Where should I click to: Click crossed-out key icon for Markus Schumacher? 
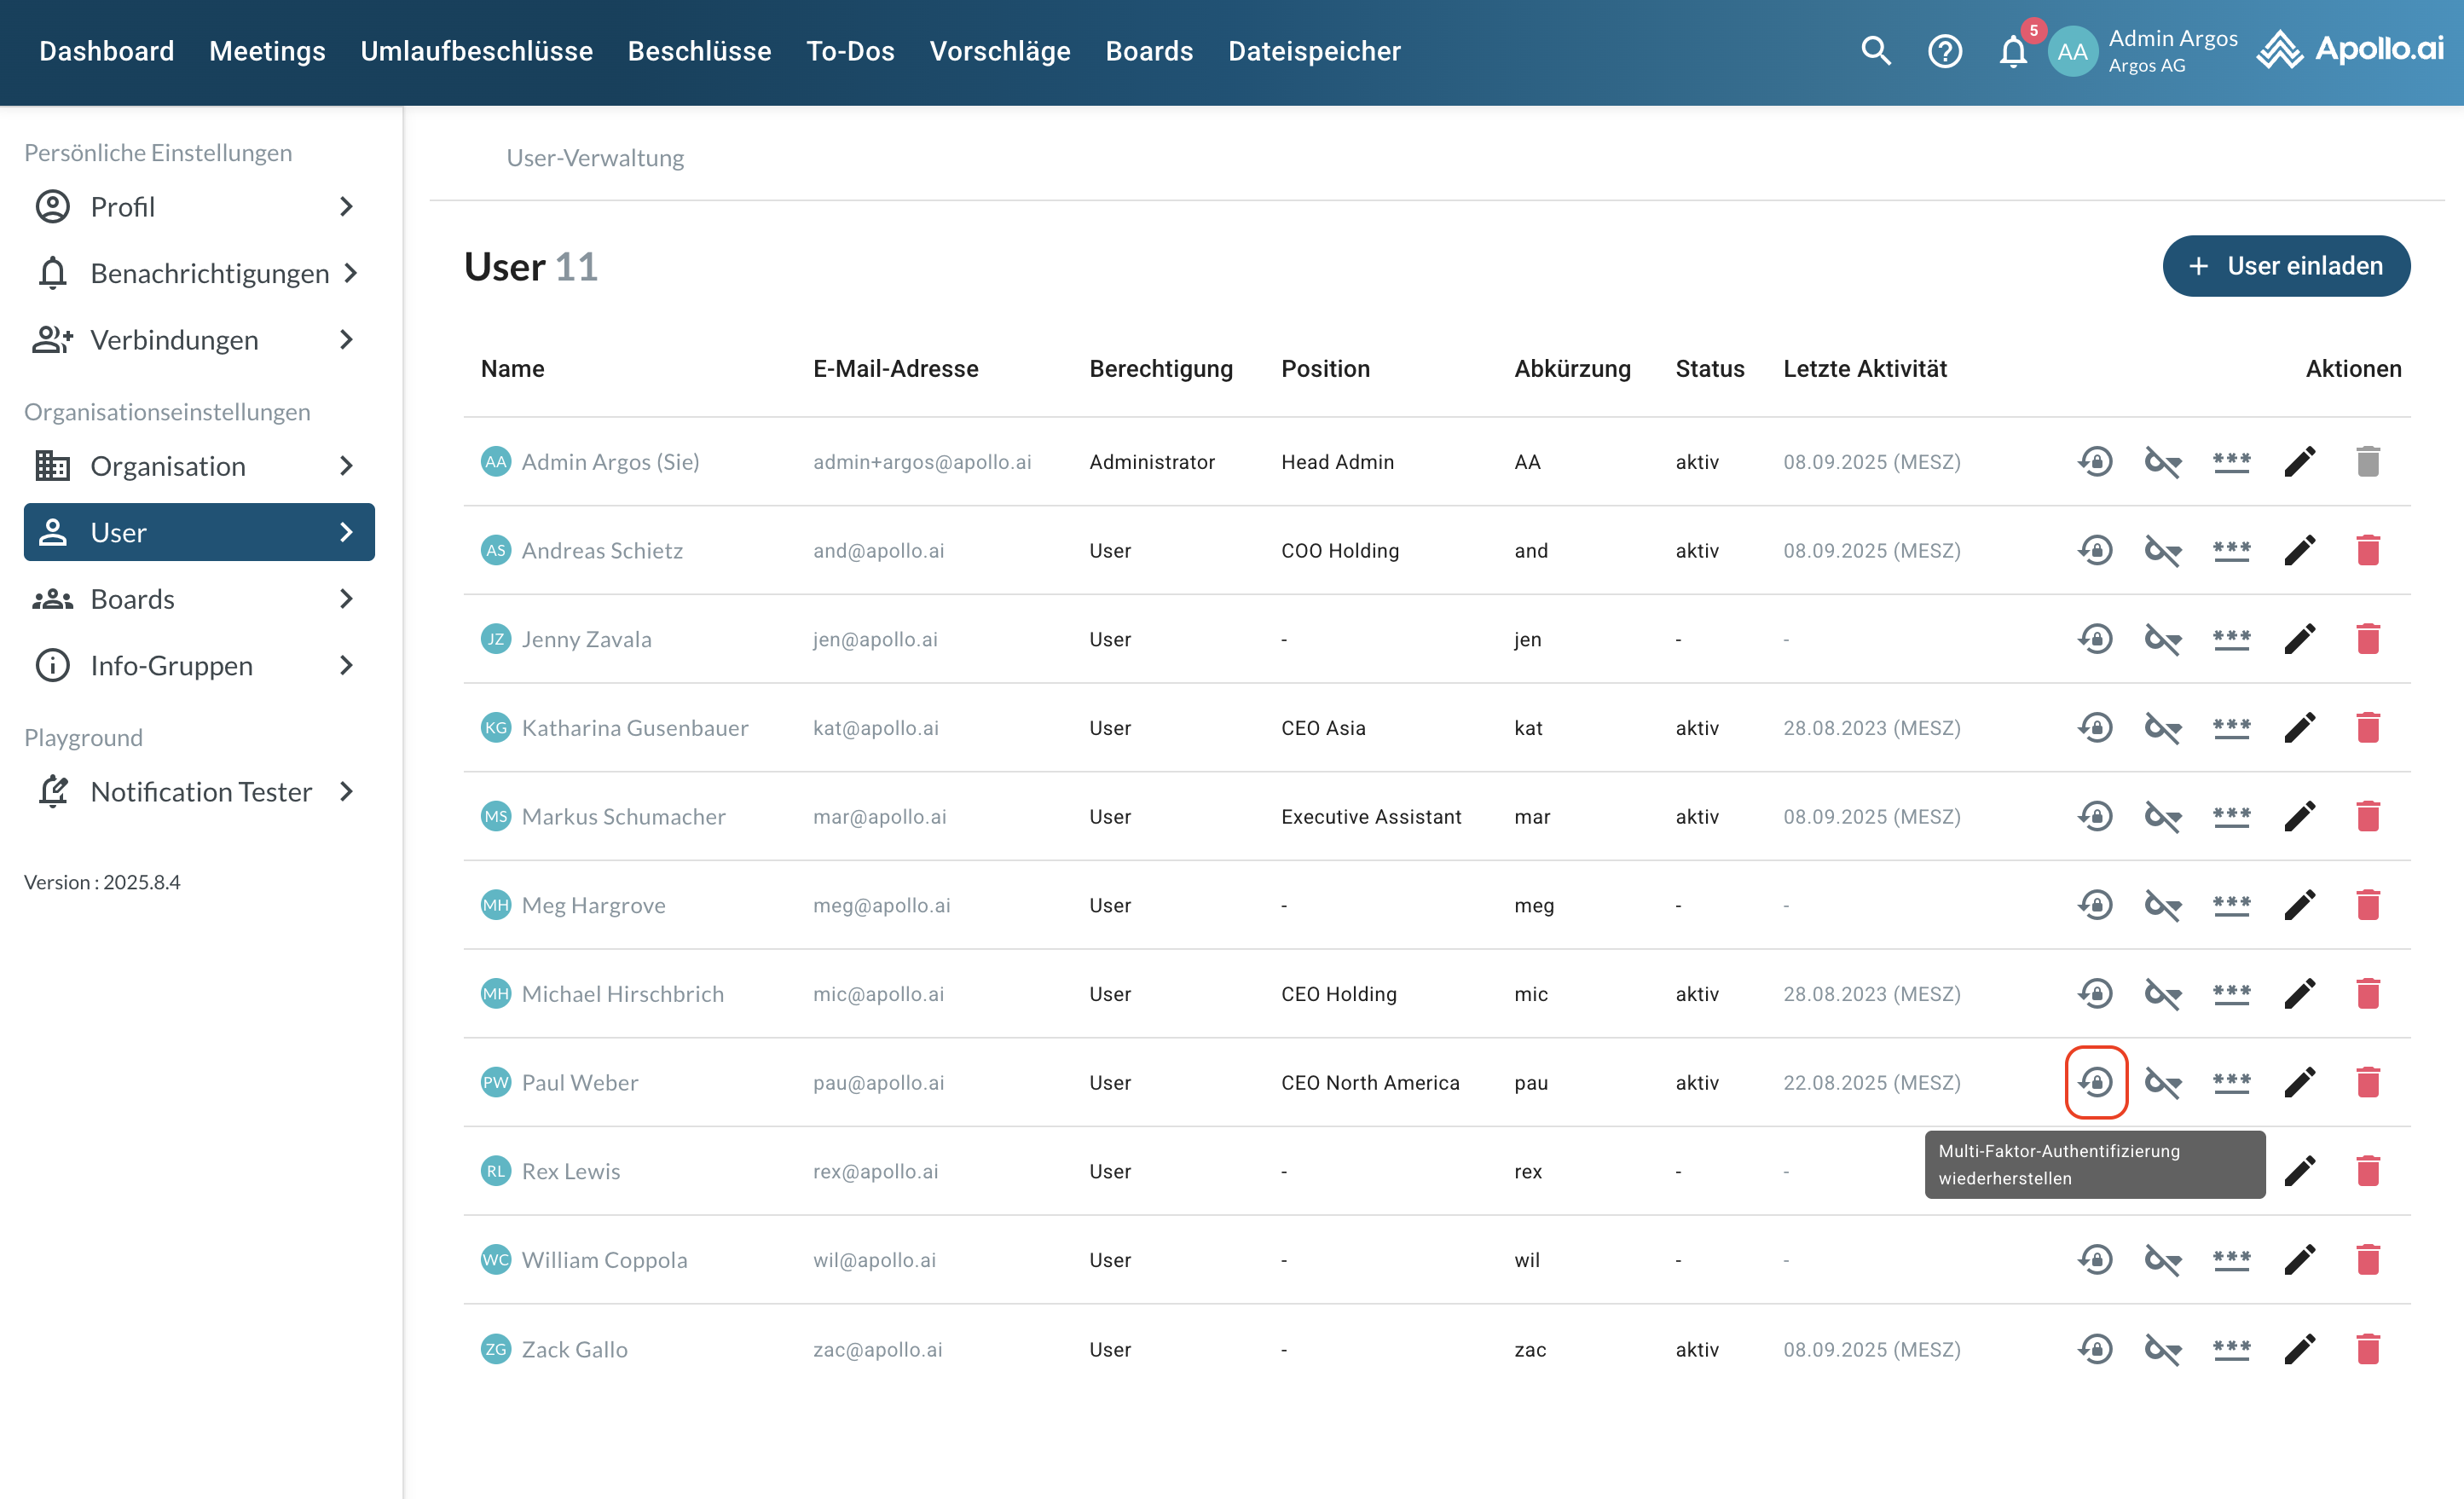click(2162, 816)
